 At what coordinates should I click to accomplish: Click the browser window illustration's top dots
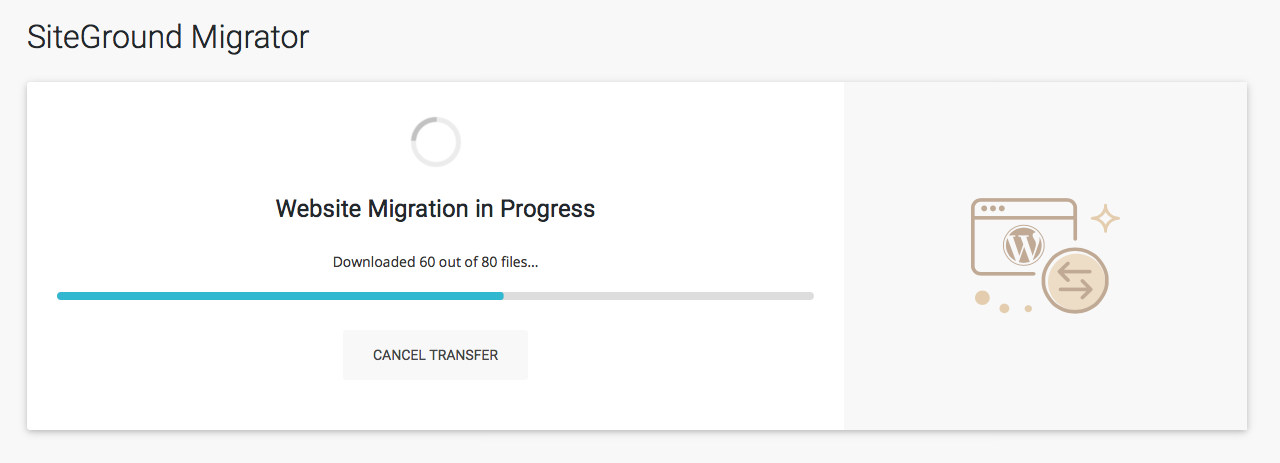[993, 209]
